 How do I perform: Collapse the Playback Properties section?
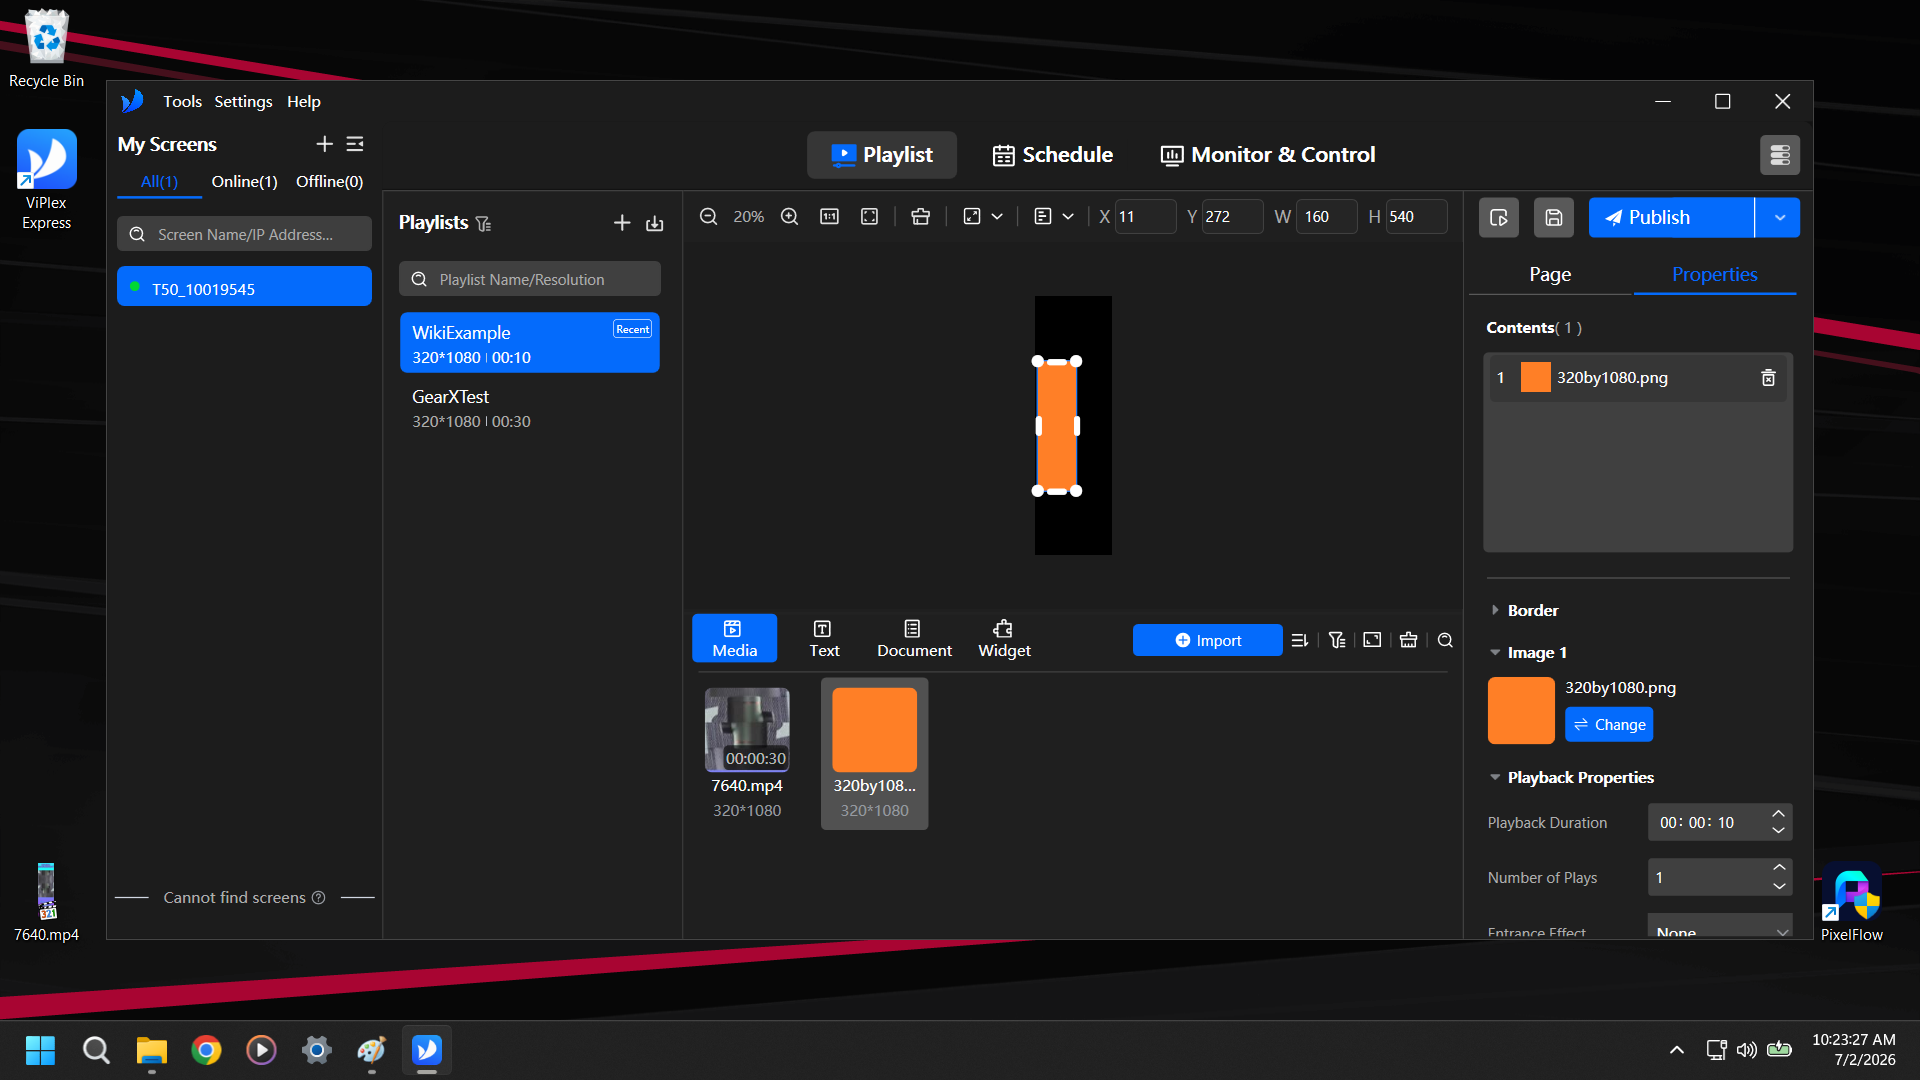pos(1495,777)
